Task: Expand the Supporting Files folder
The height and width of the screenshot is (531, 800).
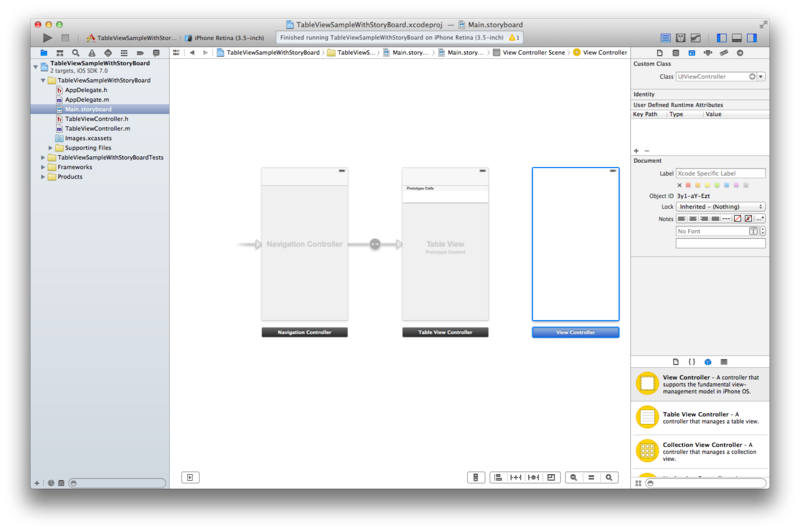Action: click(51, 148)
